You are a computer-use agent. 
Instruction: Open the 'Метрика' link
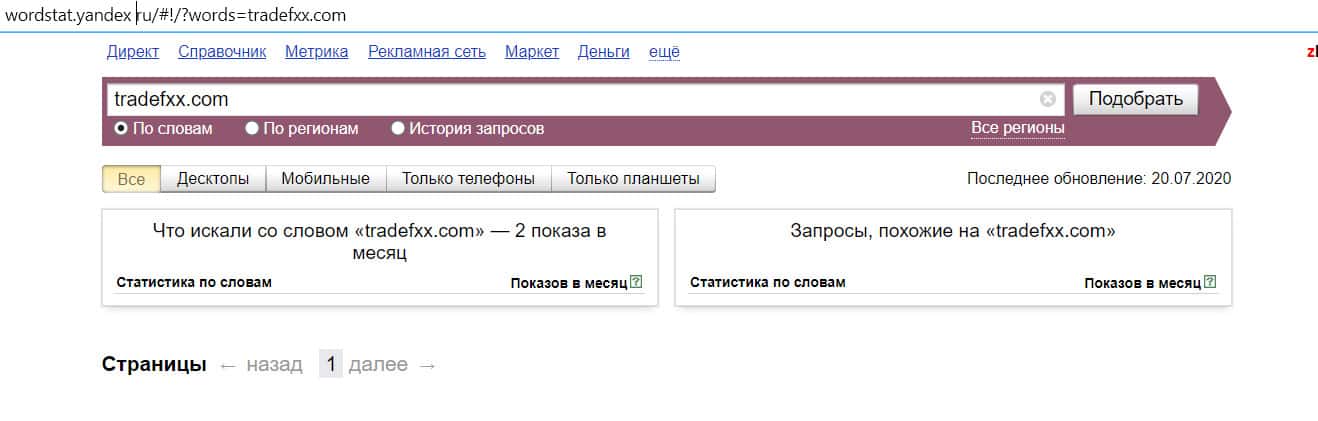point(316,52)
